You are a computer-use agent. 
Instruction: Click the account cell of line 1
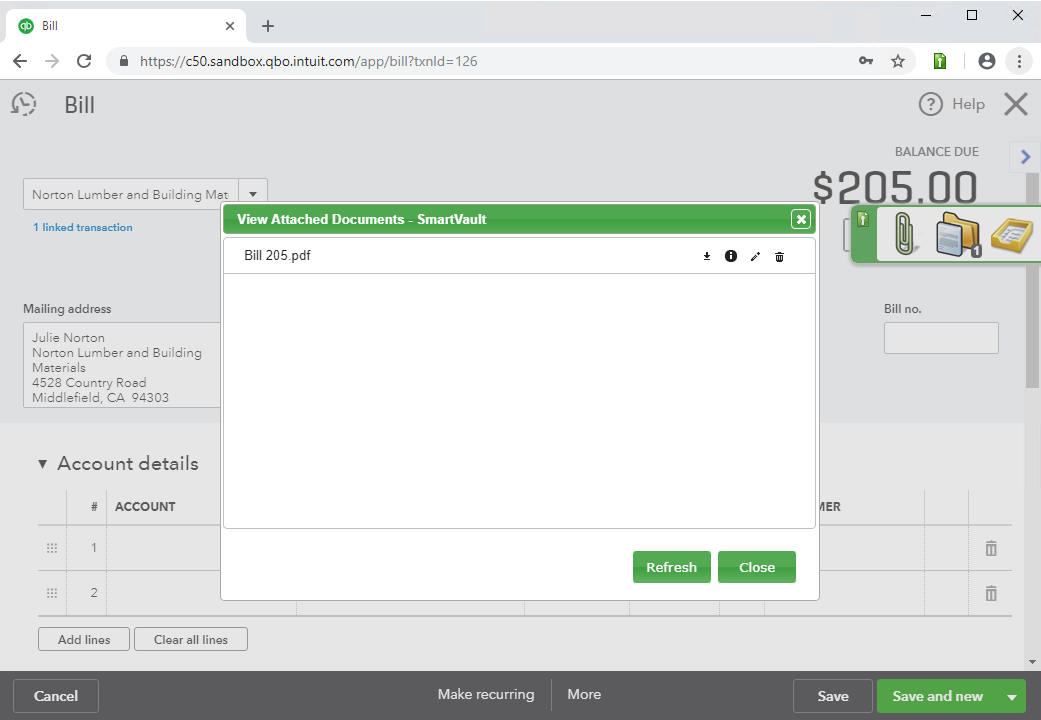click(163, 548)
